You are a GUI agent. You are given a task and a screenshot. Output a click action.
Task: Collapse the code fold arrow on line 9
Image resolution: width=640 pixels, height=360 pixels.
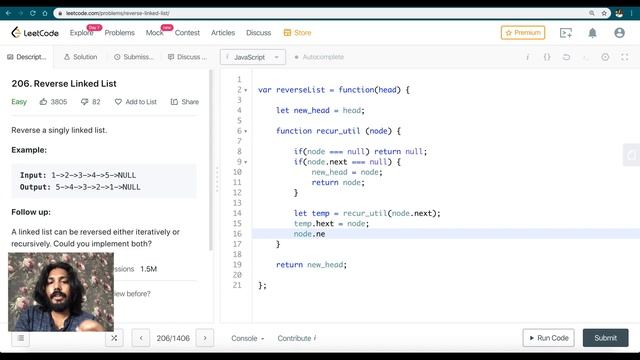246,162
